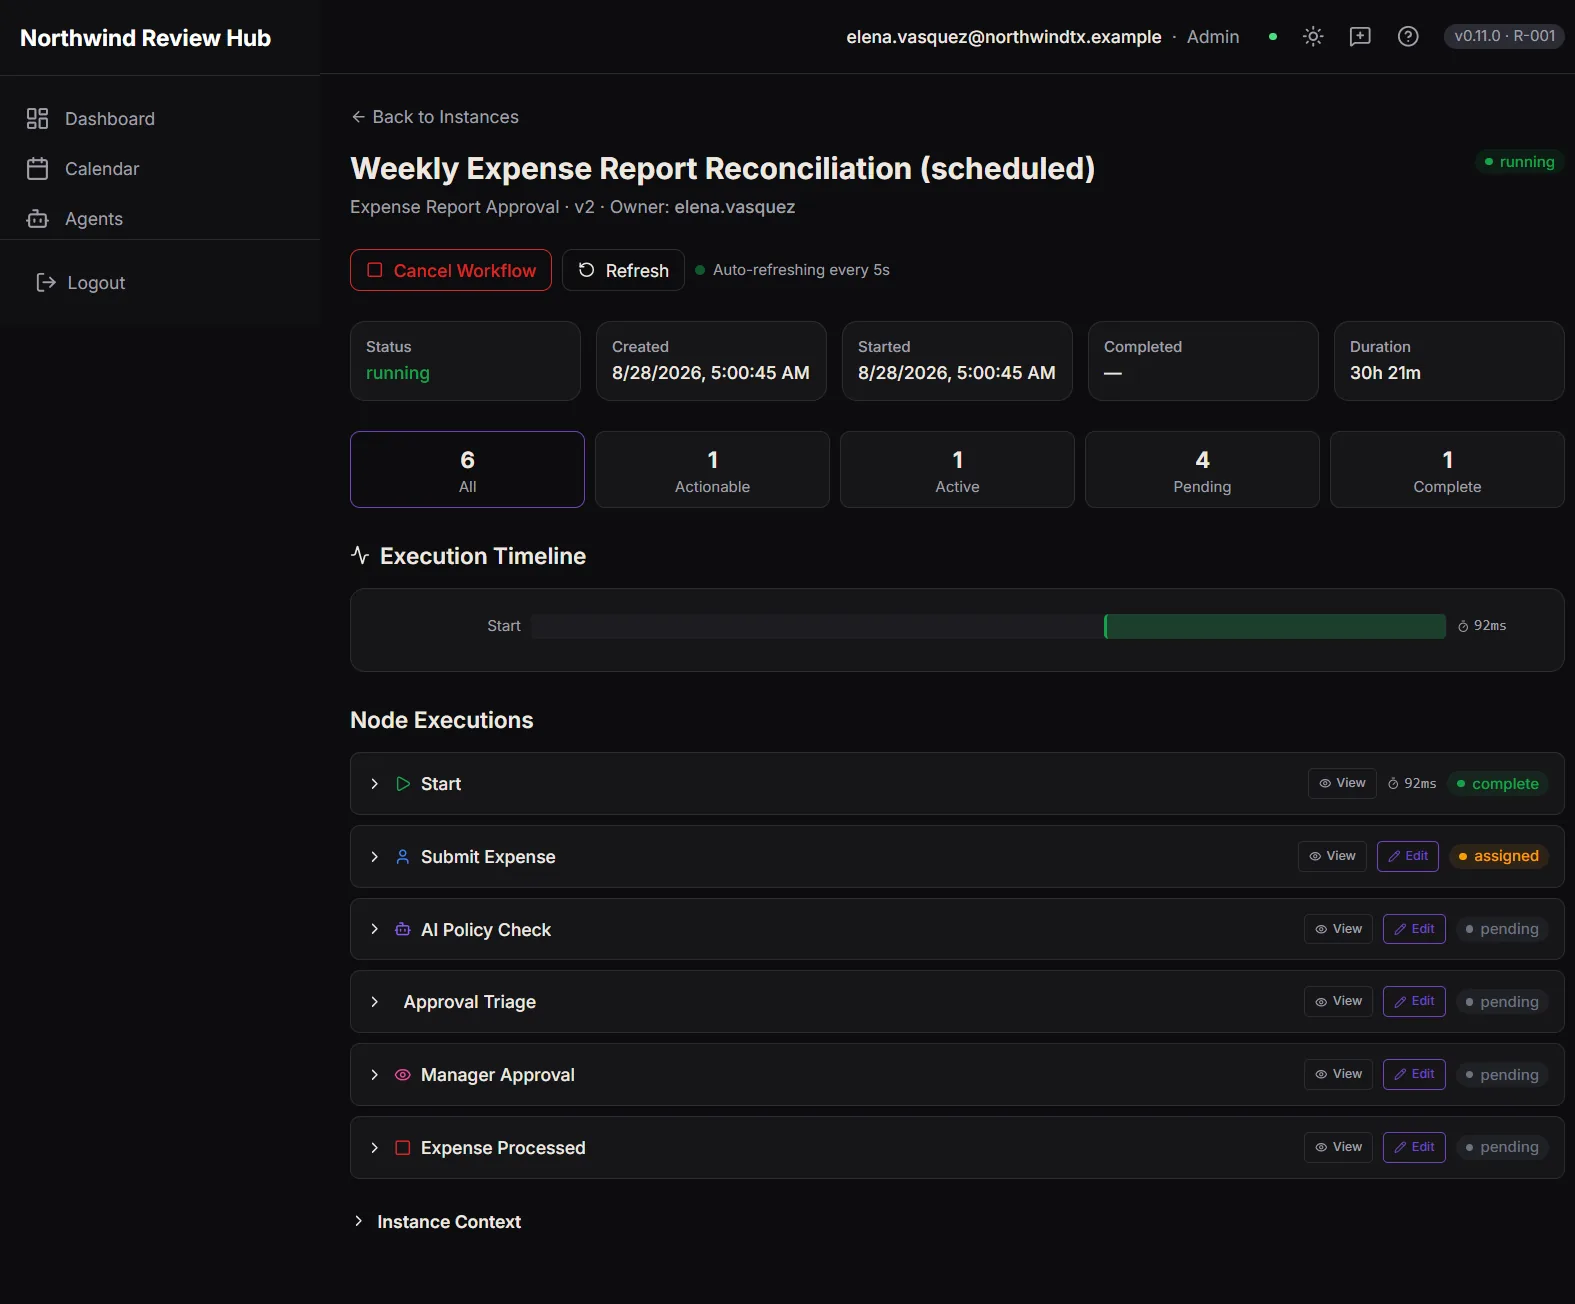Click the AI Policy Check robot icon
Image resolution: width=1575 pixels, height=1304 pixels.
(403, 930)
